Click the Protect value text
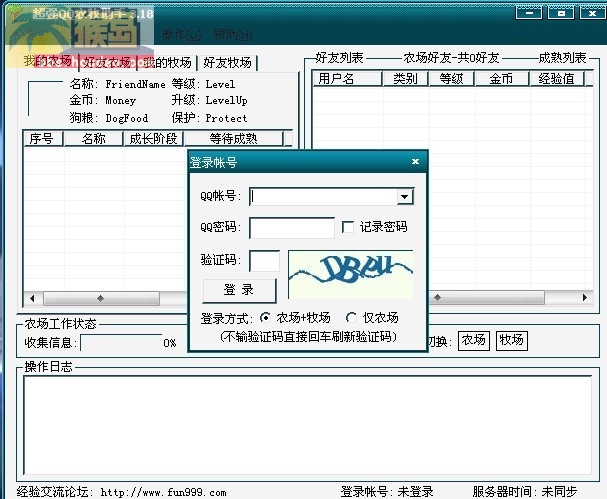Screen dimensions: 607x499 [226, 118]
